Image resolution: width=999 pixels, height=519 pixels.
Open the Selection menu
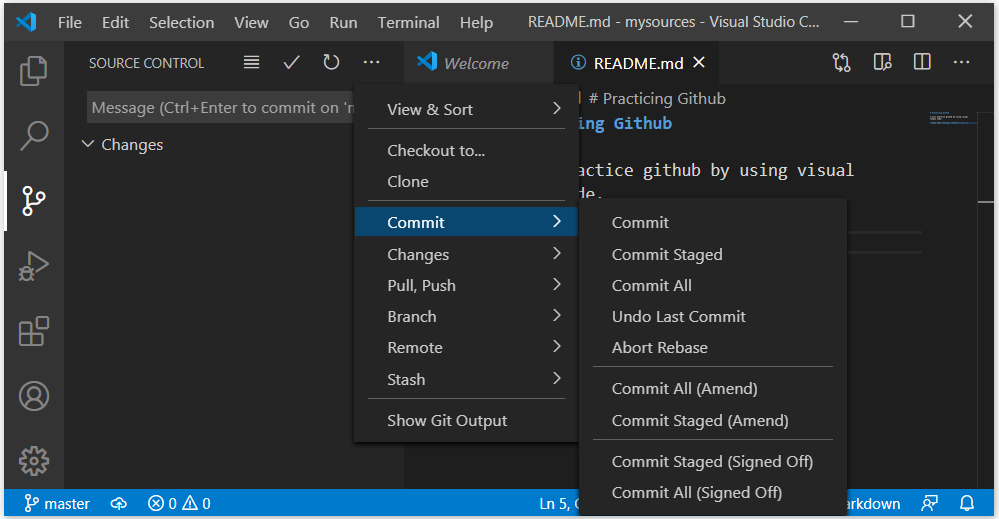tap(182, 22)
